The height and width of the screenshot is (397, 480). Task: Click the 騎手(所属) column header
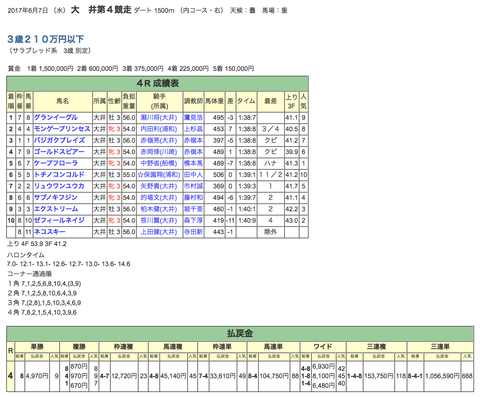[x=160, y=101]
